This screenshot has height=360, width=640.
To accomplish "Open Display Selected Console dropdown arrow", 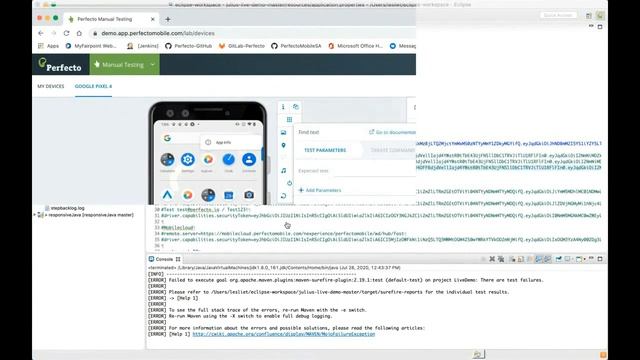I will click(573, 259).
